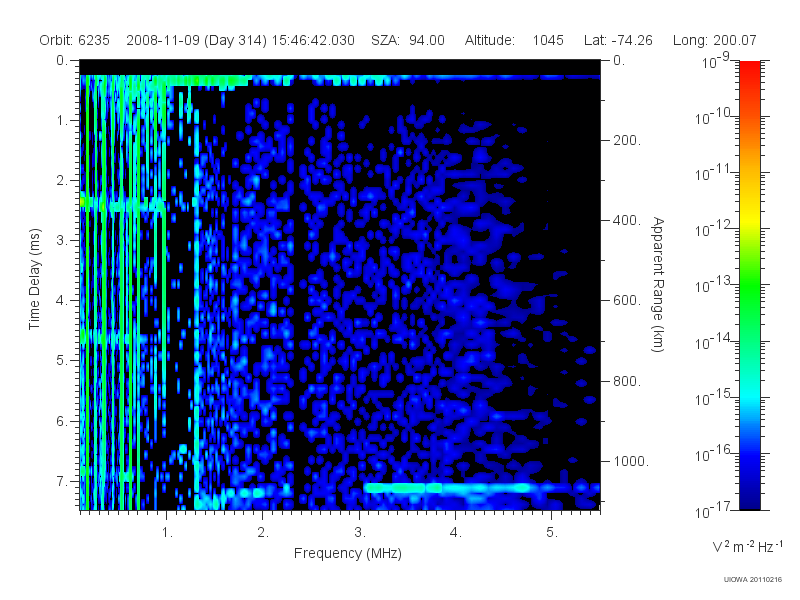Click the 'UIOWA 20110216' footer text
The height and width of the screenshot is (600, 800).
click(753, 580)
